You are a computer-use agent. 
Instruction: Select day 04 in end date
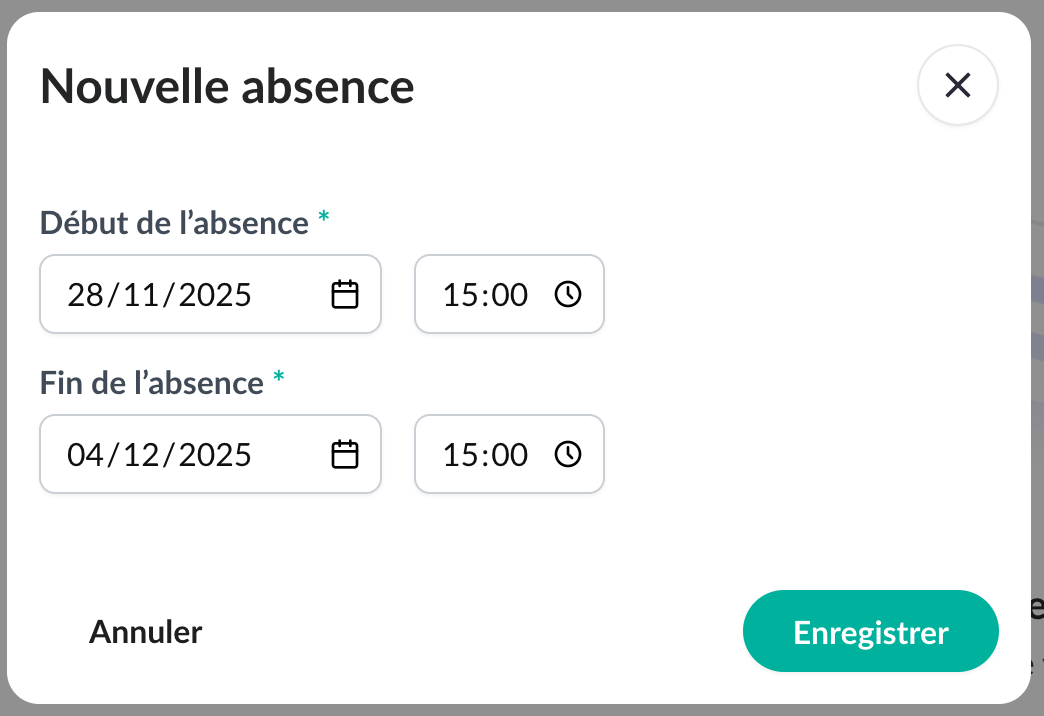[x=85, y=455]
